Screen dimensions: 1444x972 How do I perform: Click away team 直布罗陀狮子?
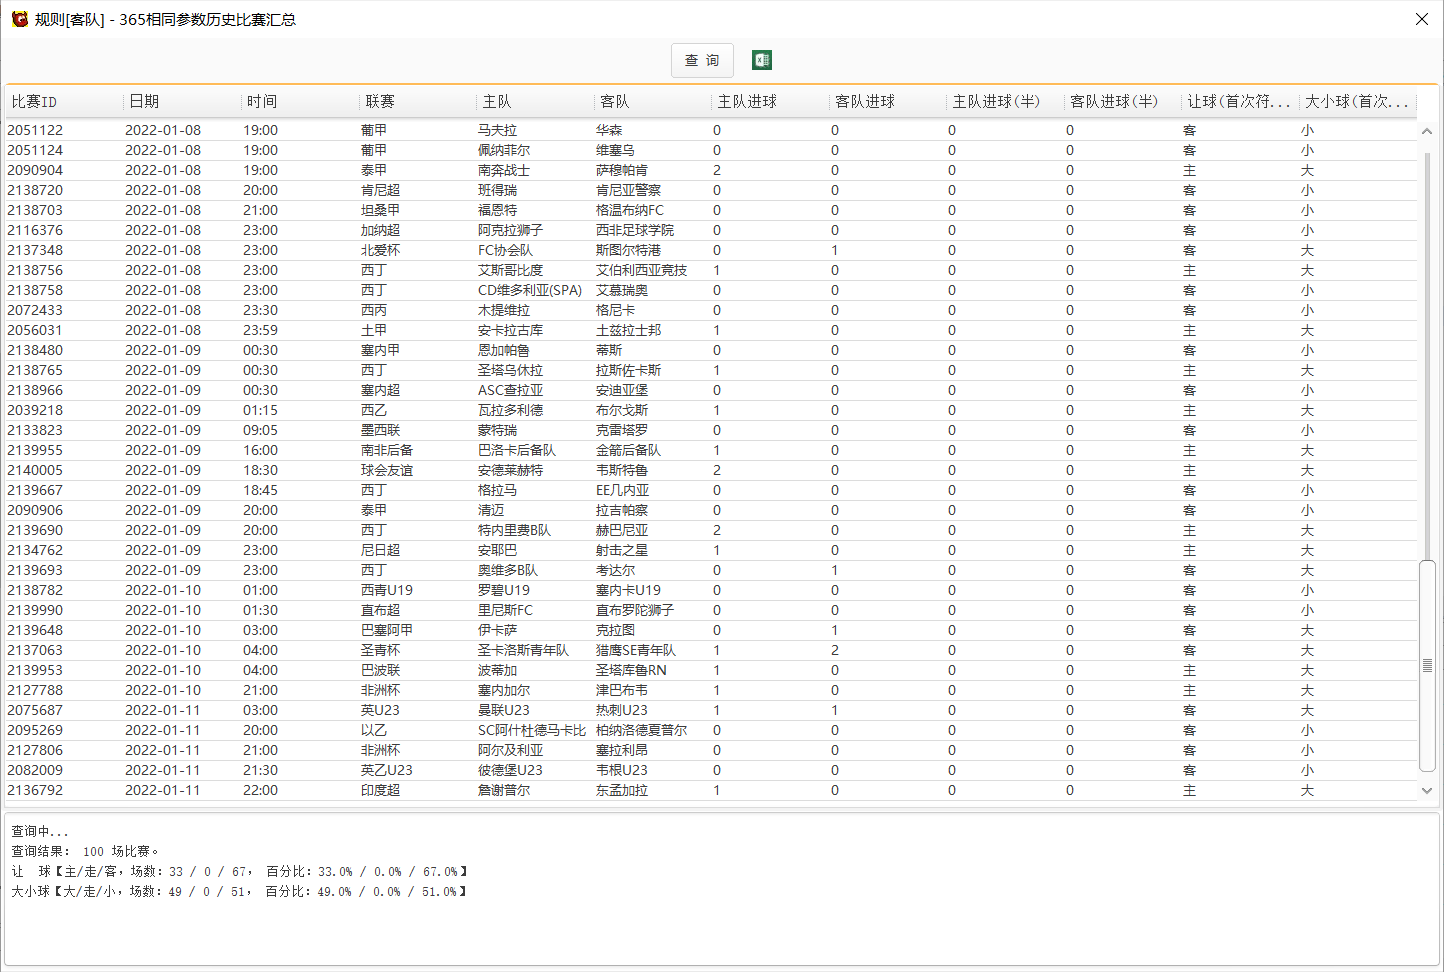(x=635, y=610)
